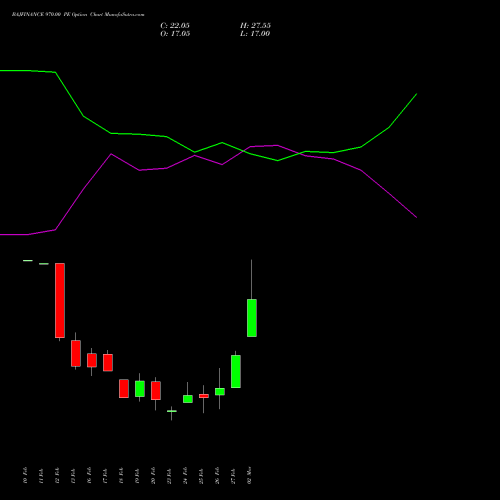Image resolution: width=500 pixels, height=500 pixels.
Task: Select the green candle for 27 Feb
Action: (x=236, y=371)
